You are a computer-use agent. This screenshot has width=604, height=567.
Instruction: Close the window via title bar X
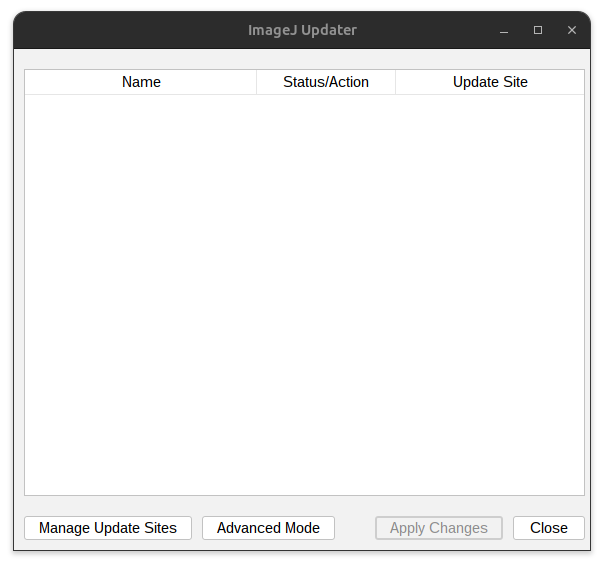[x=572, y=30]
